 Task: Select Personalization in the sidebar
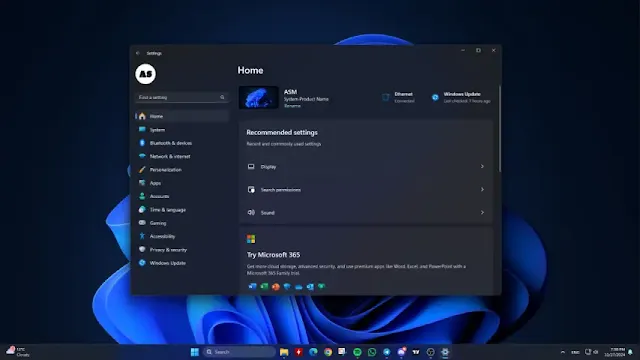click(182, 170)
